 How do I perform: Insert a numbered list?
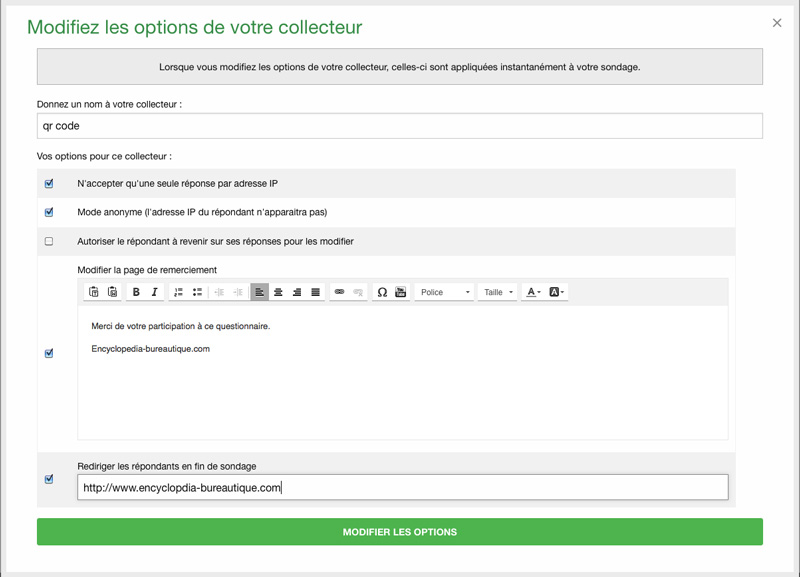tap(178, 292)
